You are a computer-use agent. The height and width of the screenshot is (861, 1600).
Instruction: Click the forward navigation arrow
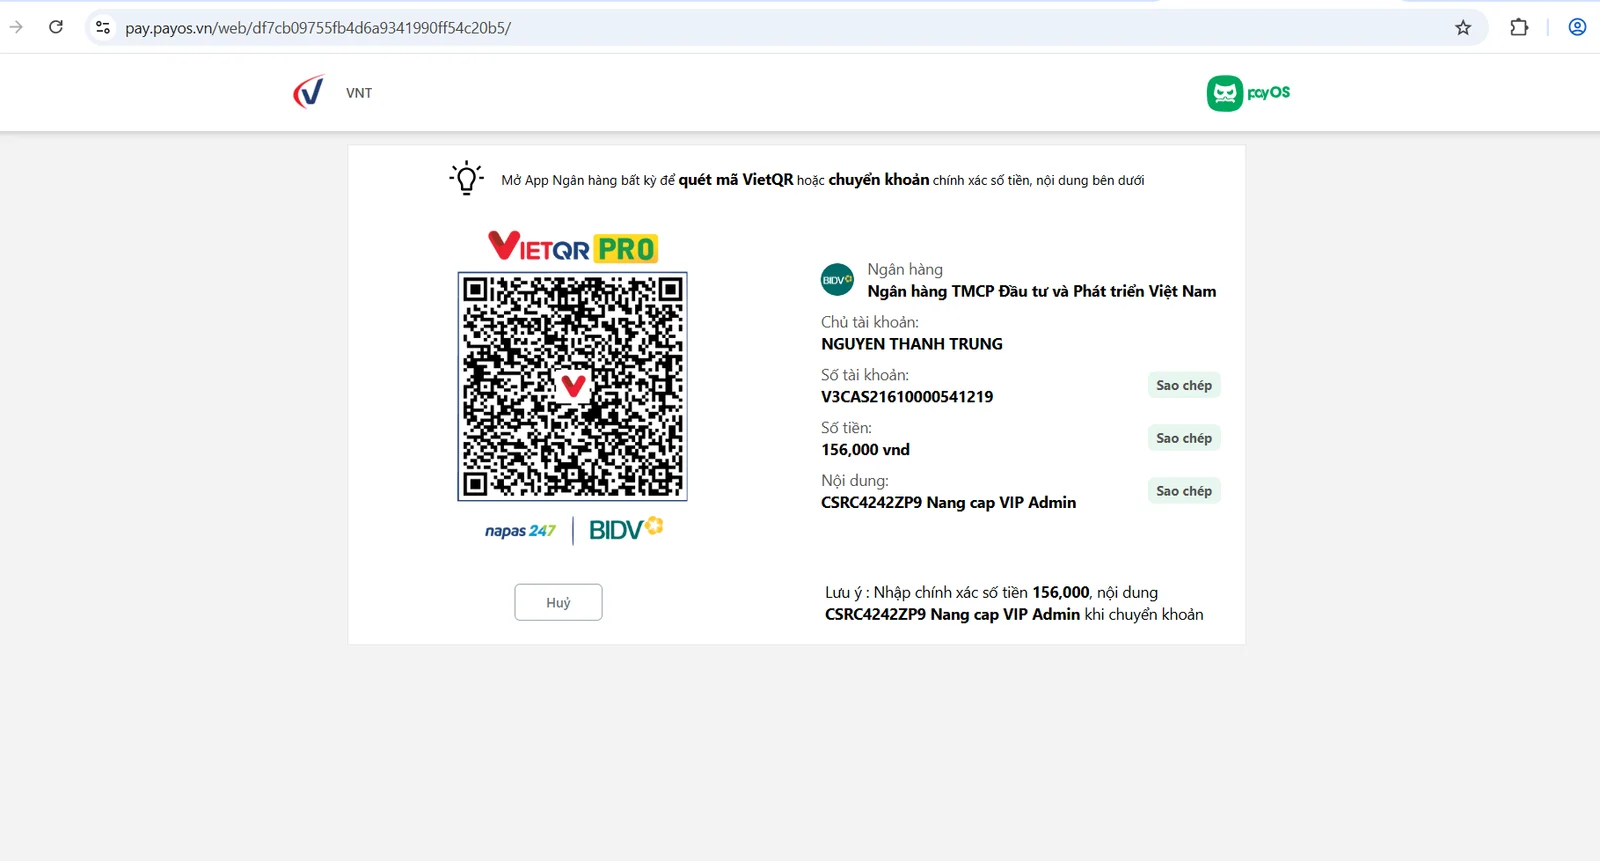point(16,27)
